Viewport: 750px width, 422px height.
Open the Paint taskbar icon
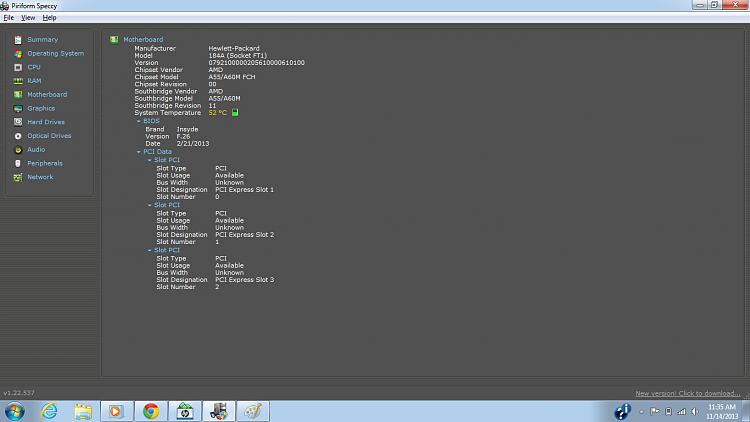click(x=253, y=411)
